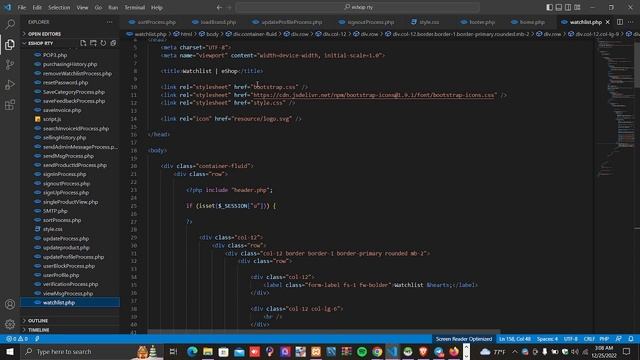Create new folder in ESHOP RTY

pyautogui.click(x=93, y=43)
